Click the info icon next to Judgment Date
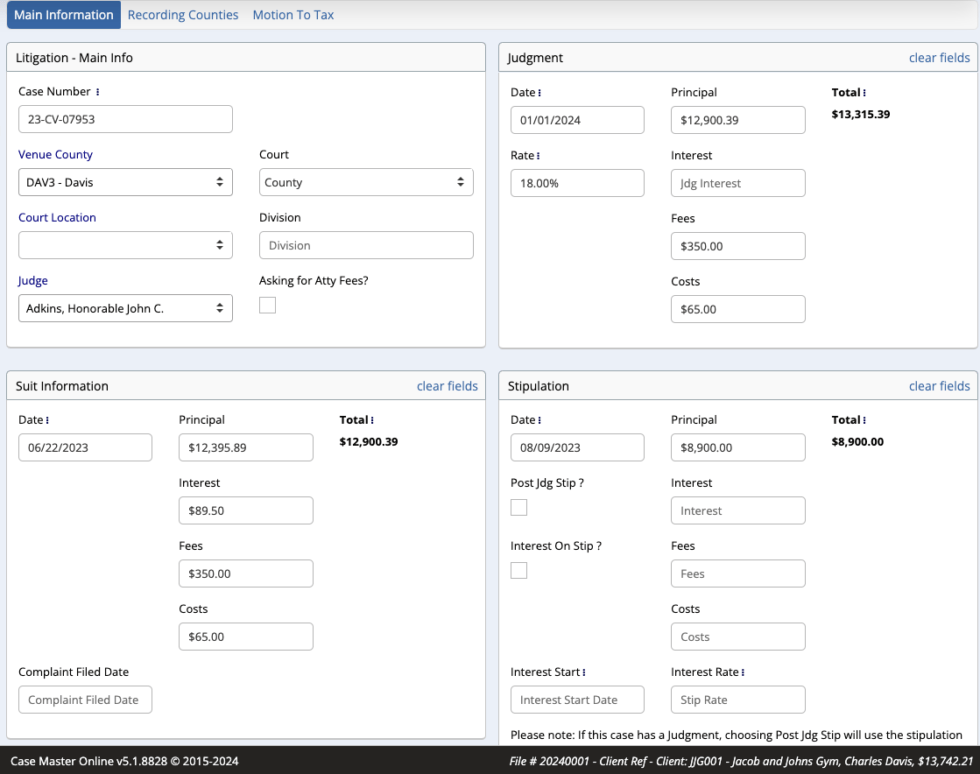Image resolution: width=980 pixels, height=774 pixels. pyautogui.click(x=538, y=92)
